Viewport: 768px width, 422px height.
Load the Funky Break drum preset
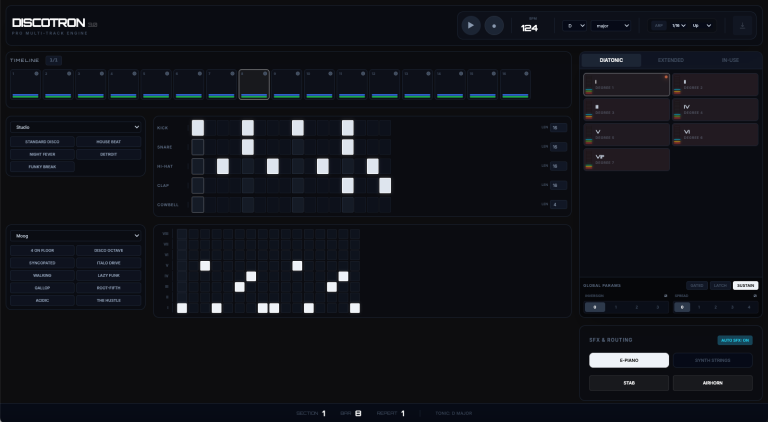43,166
